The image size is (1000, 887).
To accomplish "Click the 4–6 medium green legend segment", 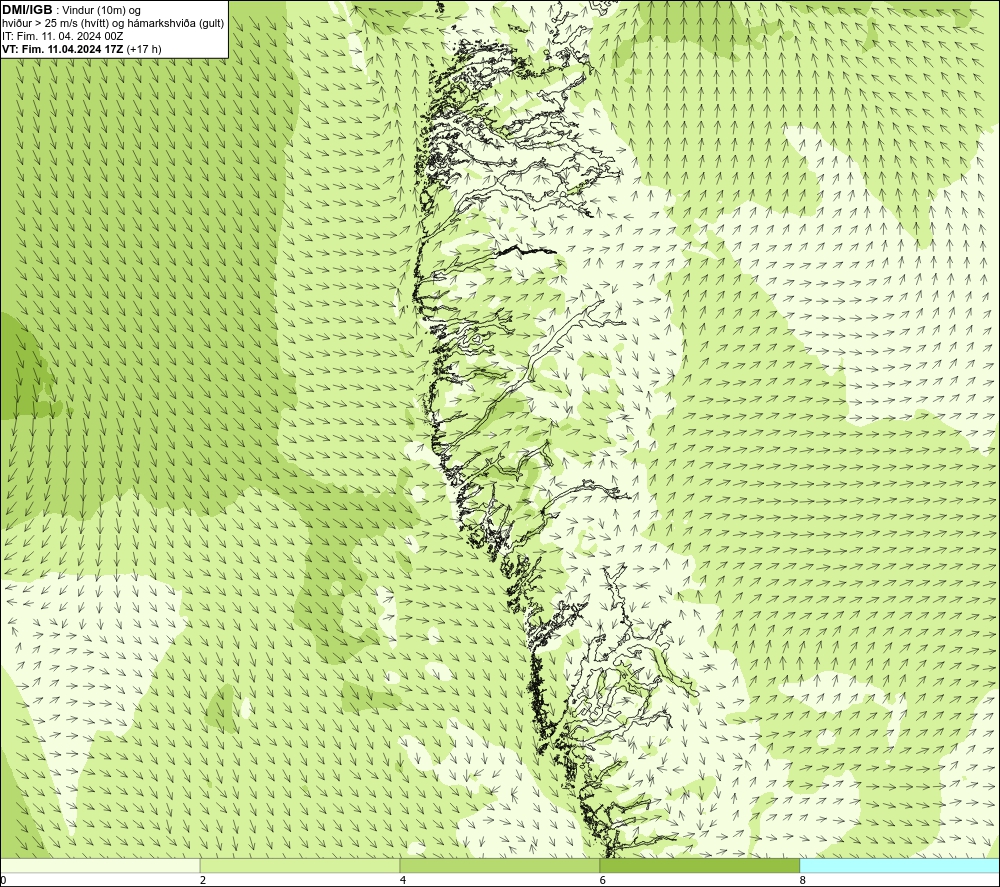I will [499, 865].
